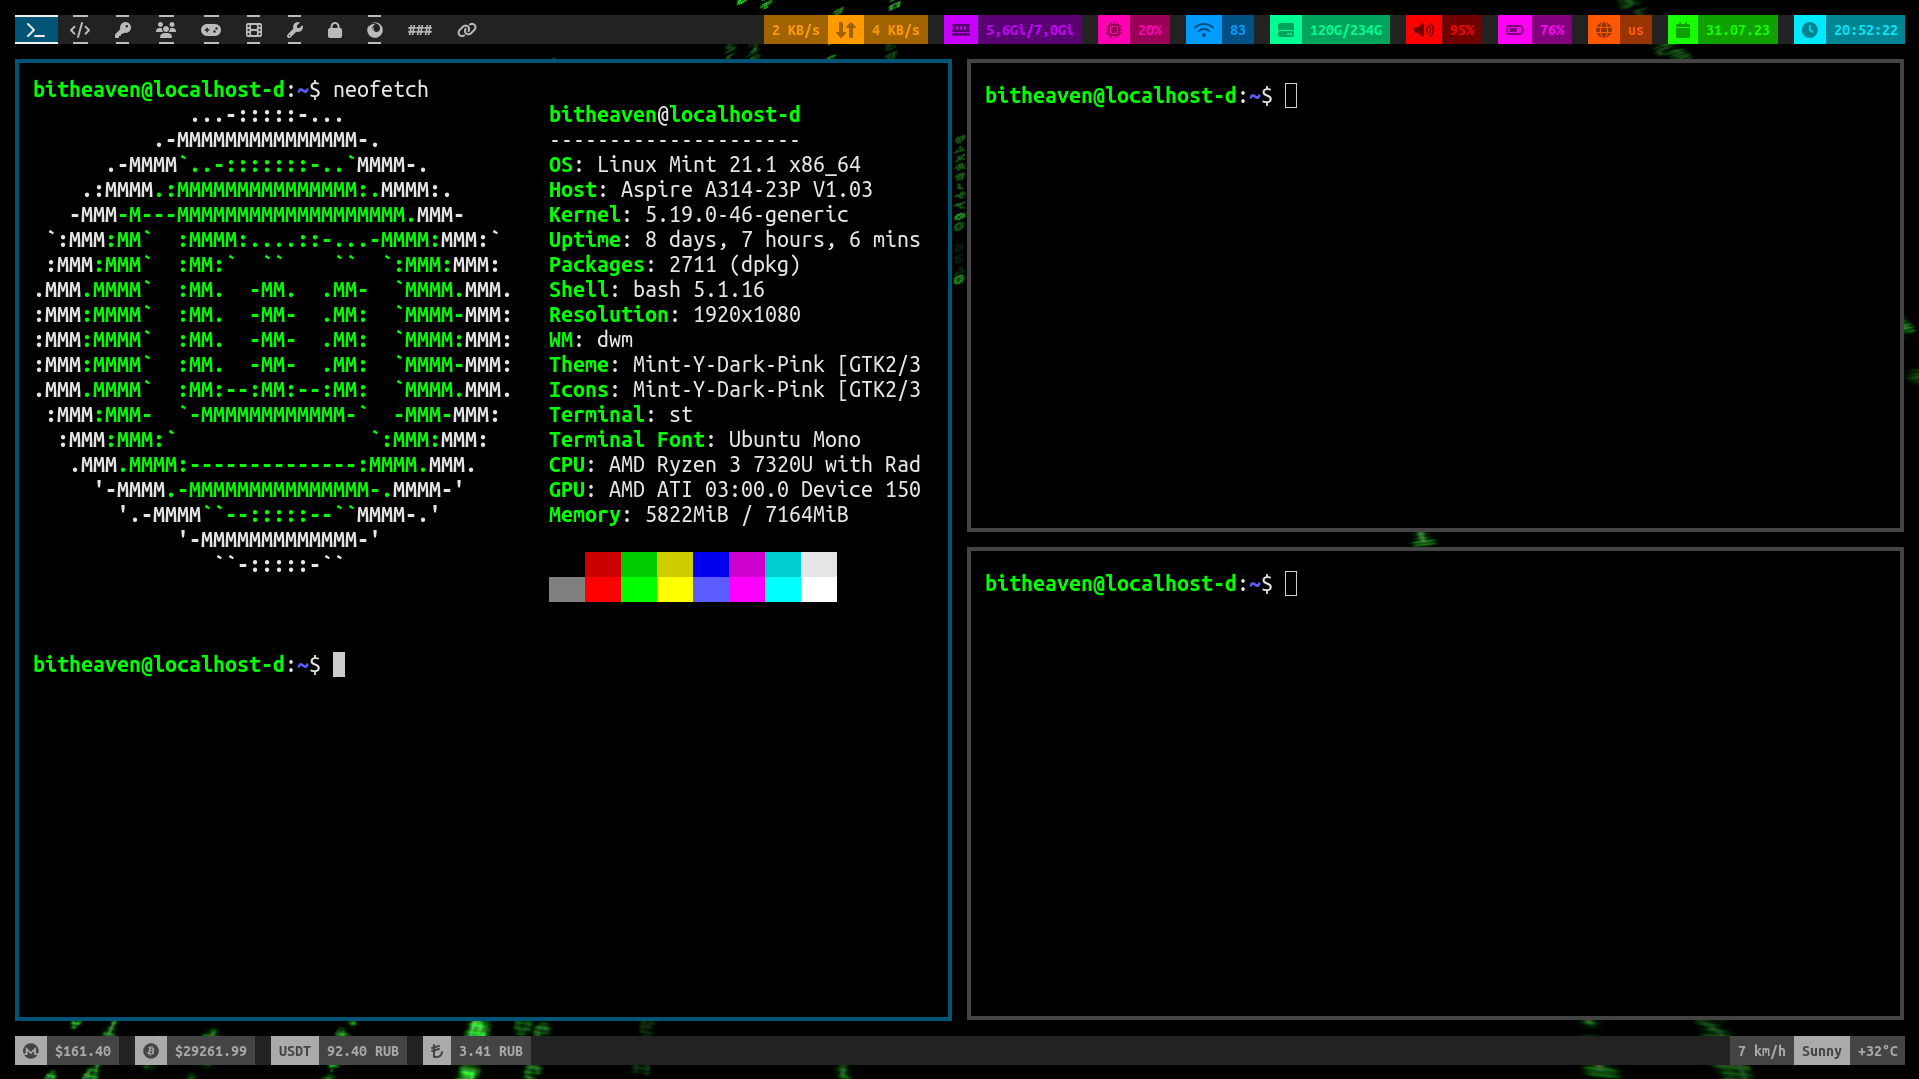Focus the prompt in the left neofetch terminal

pyautogui.click(x=189, y=665)
